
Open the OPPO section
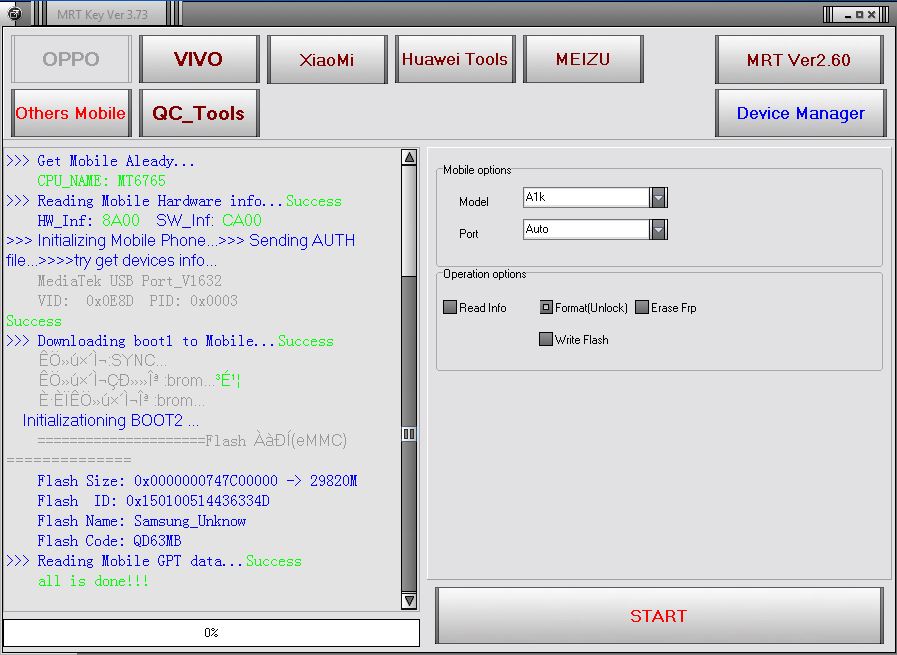click(x=71, y=59)
